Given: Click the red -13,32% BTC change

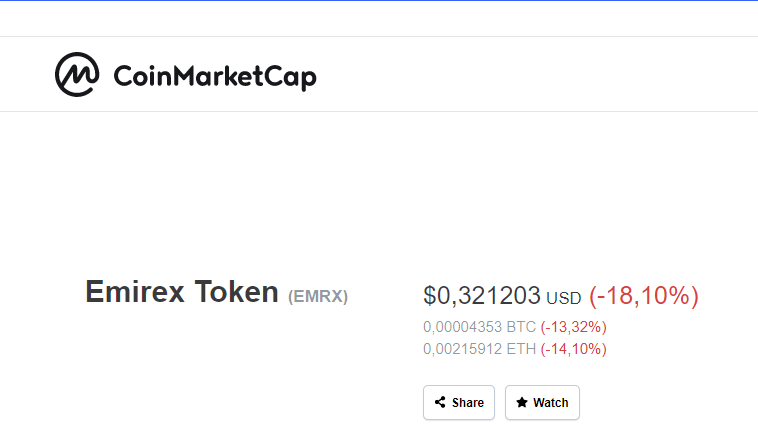Looking at the screenshot, I should coord(573,327).
